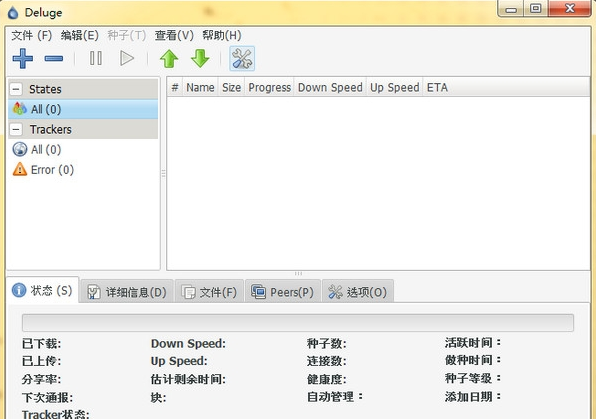The image size is (596, 419).
Task: Click the 健康度 label
Action: pos(327,379)
